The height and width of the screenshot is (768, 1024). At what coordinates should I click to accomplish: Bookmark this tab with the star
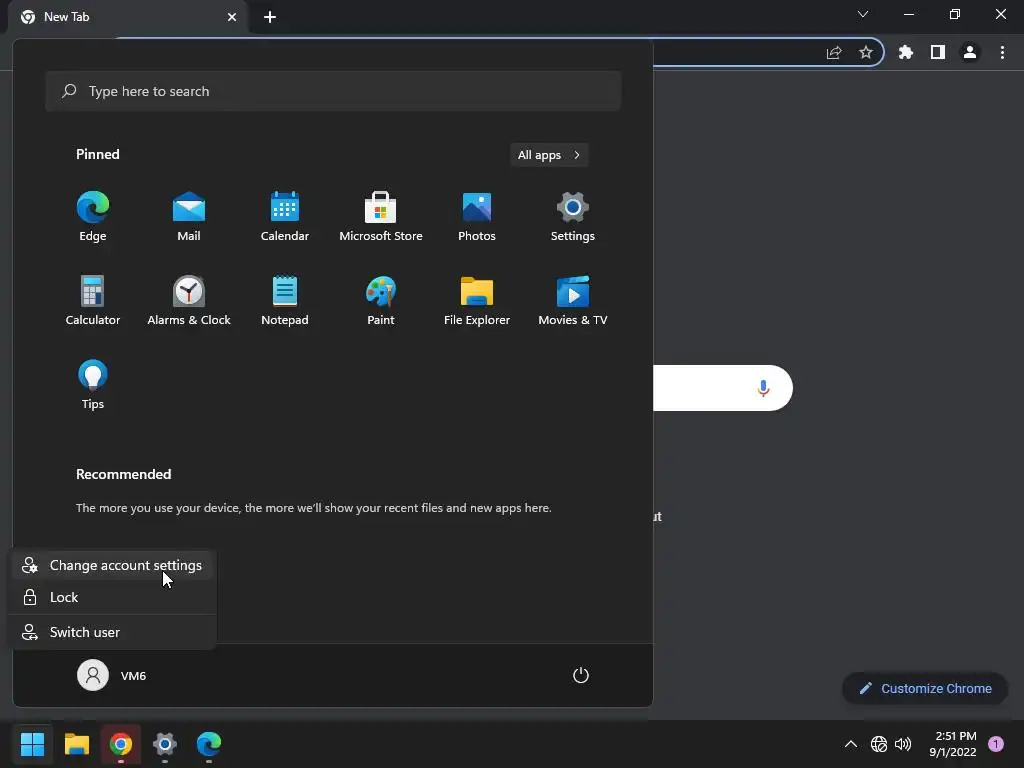tap(866, 52)
